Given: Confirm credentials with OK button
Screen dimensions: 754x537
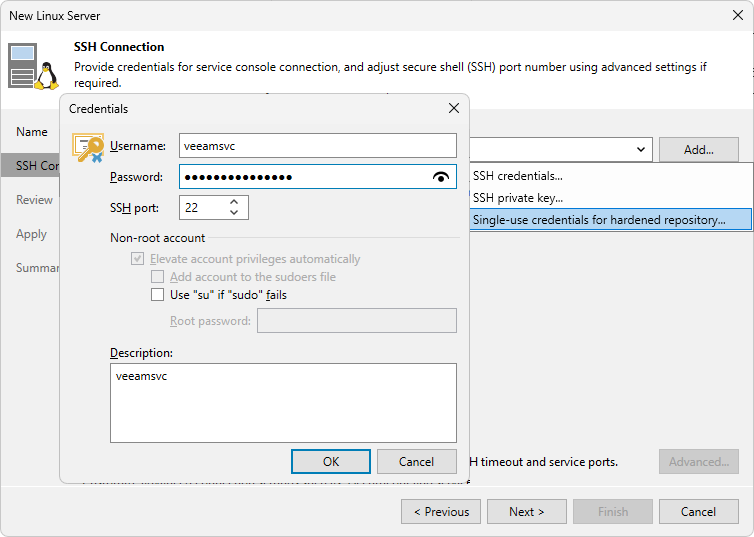Looking at the screenshot, I should tap(331, 462).
